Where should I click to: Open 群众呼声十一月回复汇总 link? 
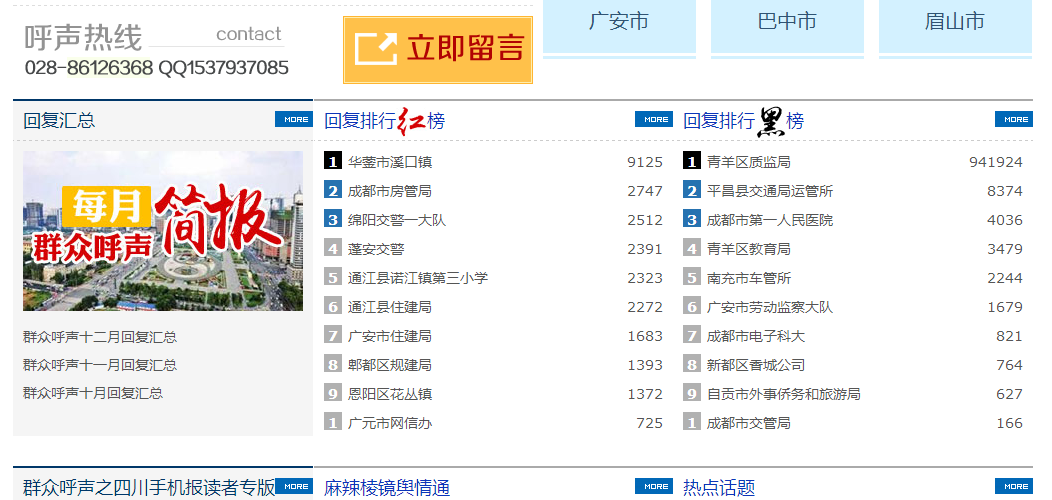[x=100, y=365]
